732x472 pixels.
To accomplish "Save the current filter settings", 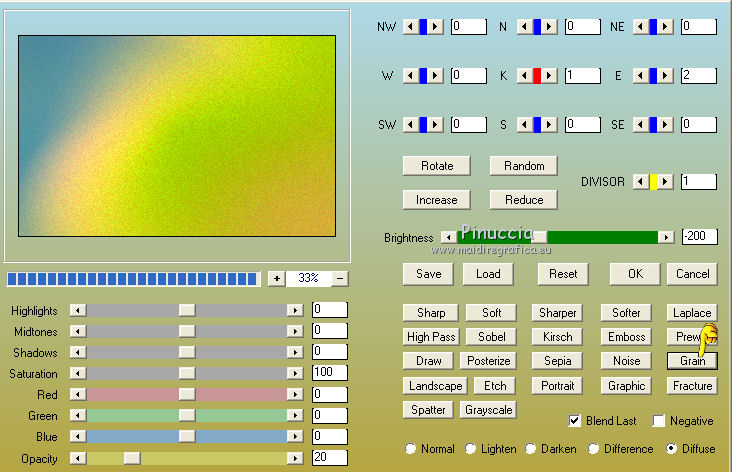I will coord(429,274).
